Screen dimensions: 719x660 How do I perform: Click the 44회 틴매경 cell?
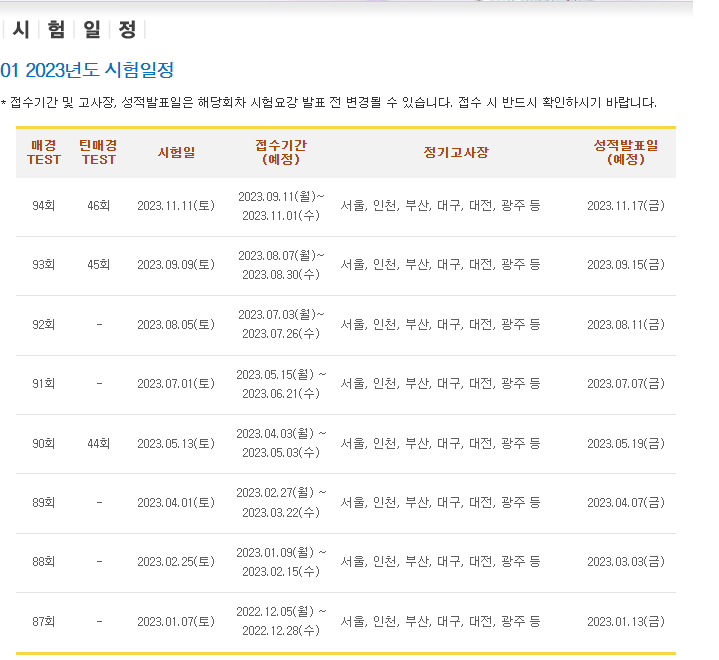[x=99, y=444]
